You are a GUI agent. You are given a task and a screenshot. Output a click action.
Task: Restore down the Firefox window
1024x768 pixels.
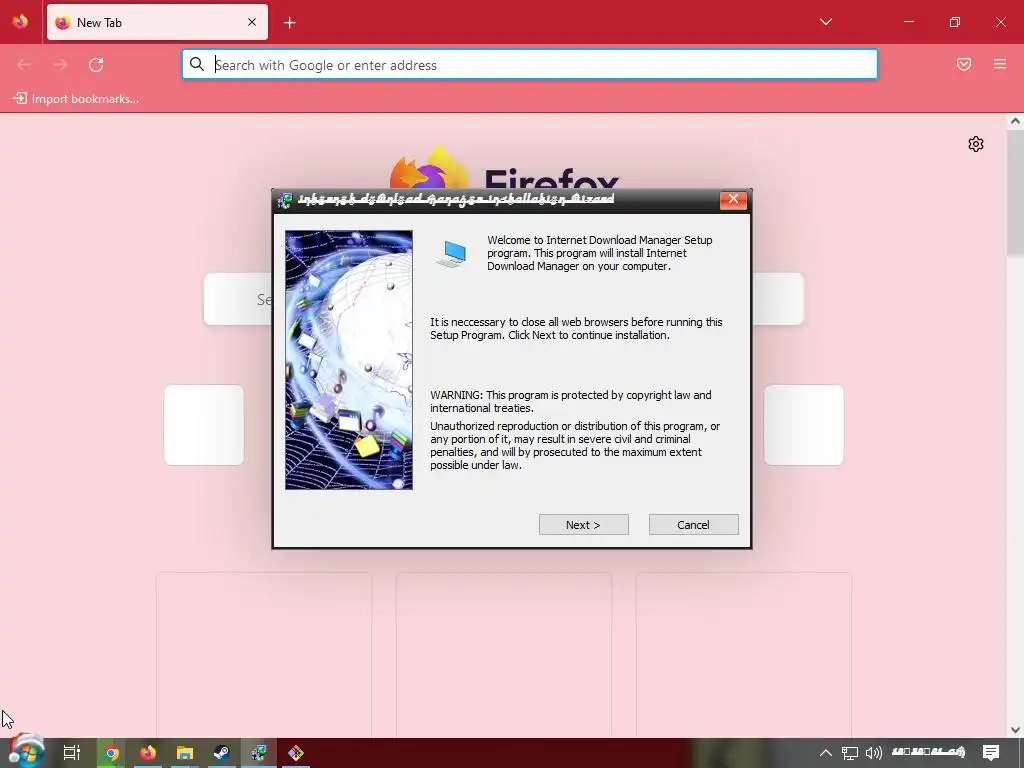click(x=955, y=22)
